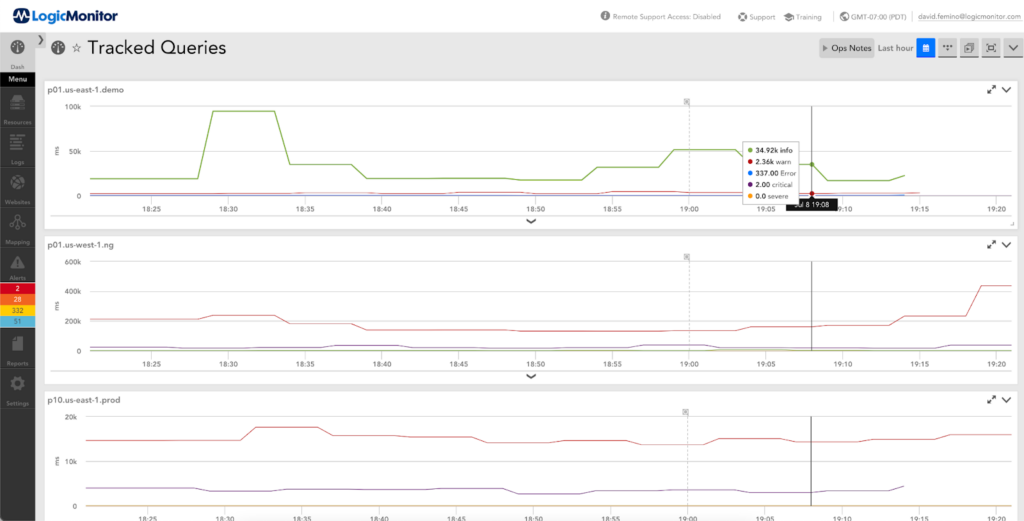Open the Support link
This screenshot has width=1024, height=521.
pos(756,16)
